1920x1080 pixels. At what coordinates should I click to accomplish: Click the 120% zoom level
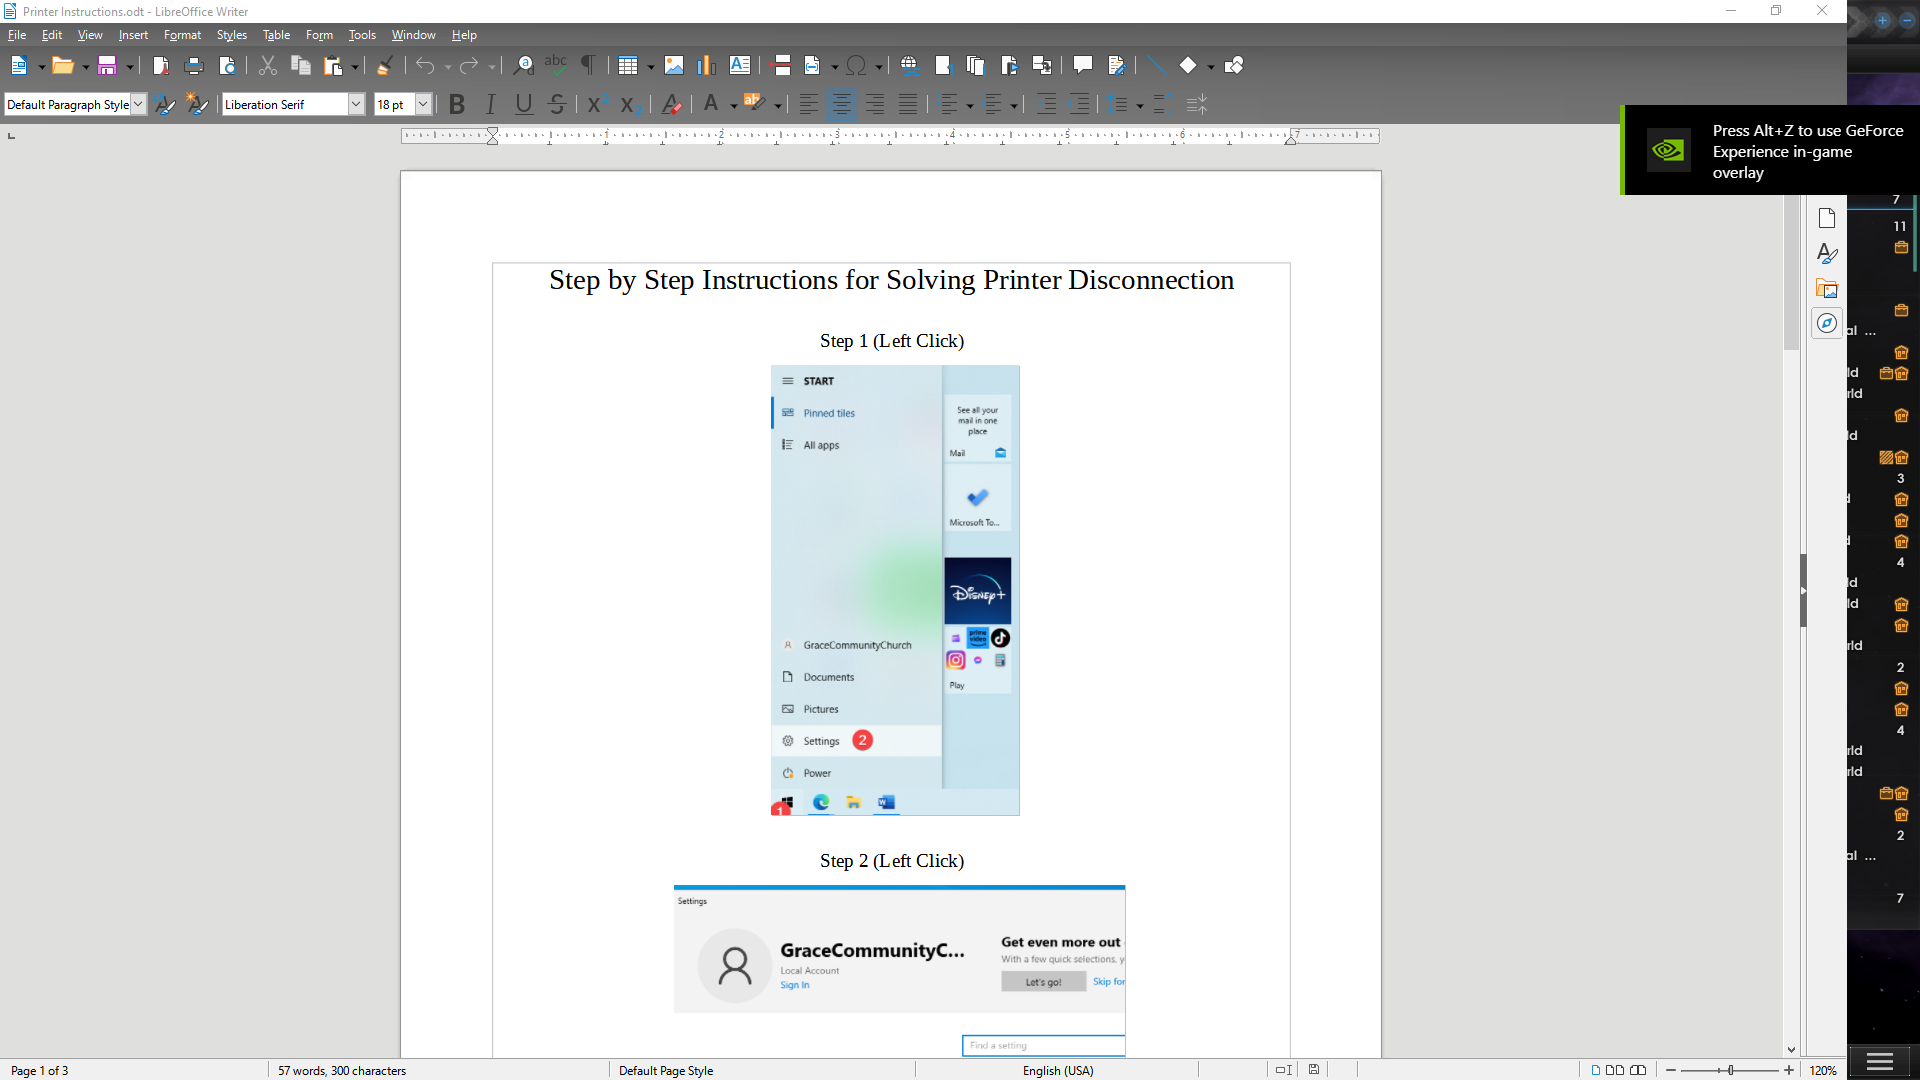click(1823, 1070)
